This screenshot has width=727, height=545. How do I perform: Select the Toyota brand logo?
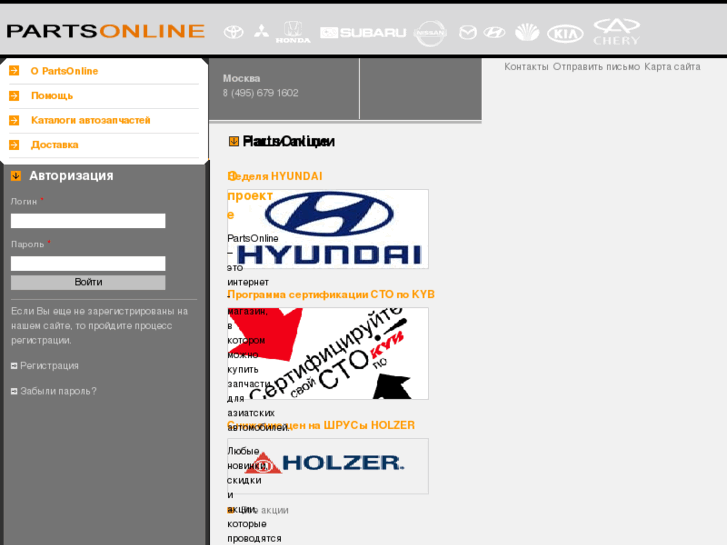click(x=233, y=32)
